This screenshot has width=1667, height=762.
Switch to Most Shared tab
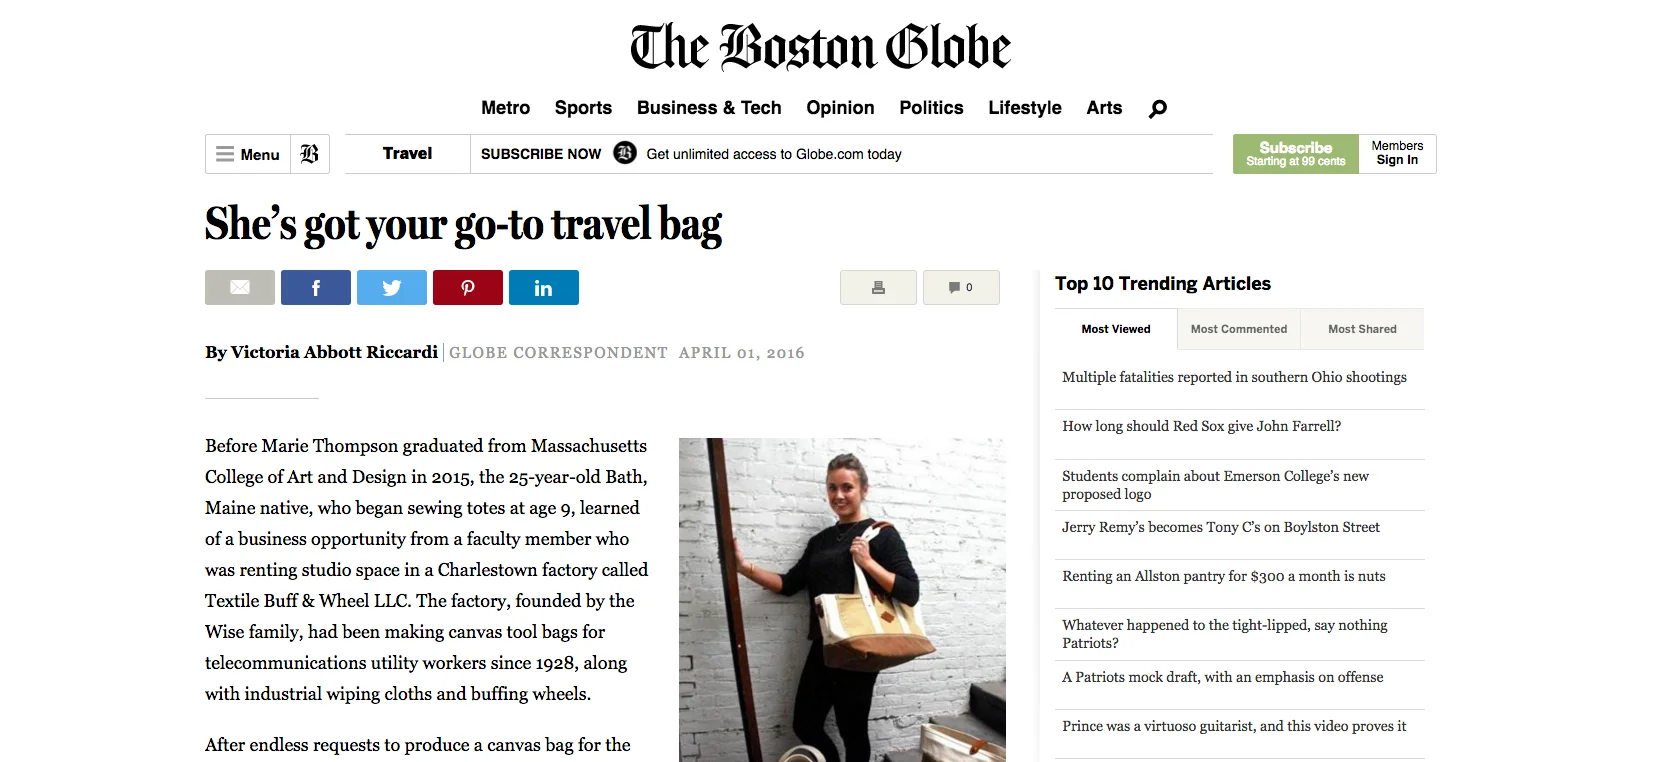[1362, 329]
